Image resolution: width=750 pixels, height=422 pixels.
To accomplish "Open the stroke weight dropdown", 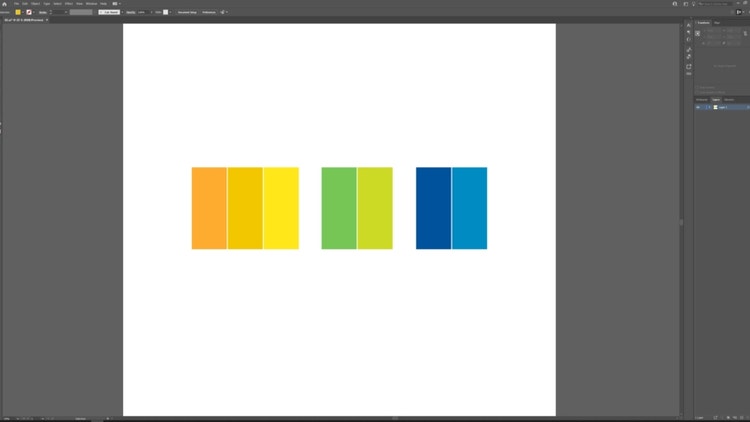I will 66,12.
